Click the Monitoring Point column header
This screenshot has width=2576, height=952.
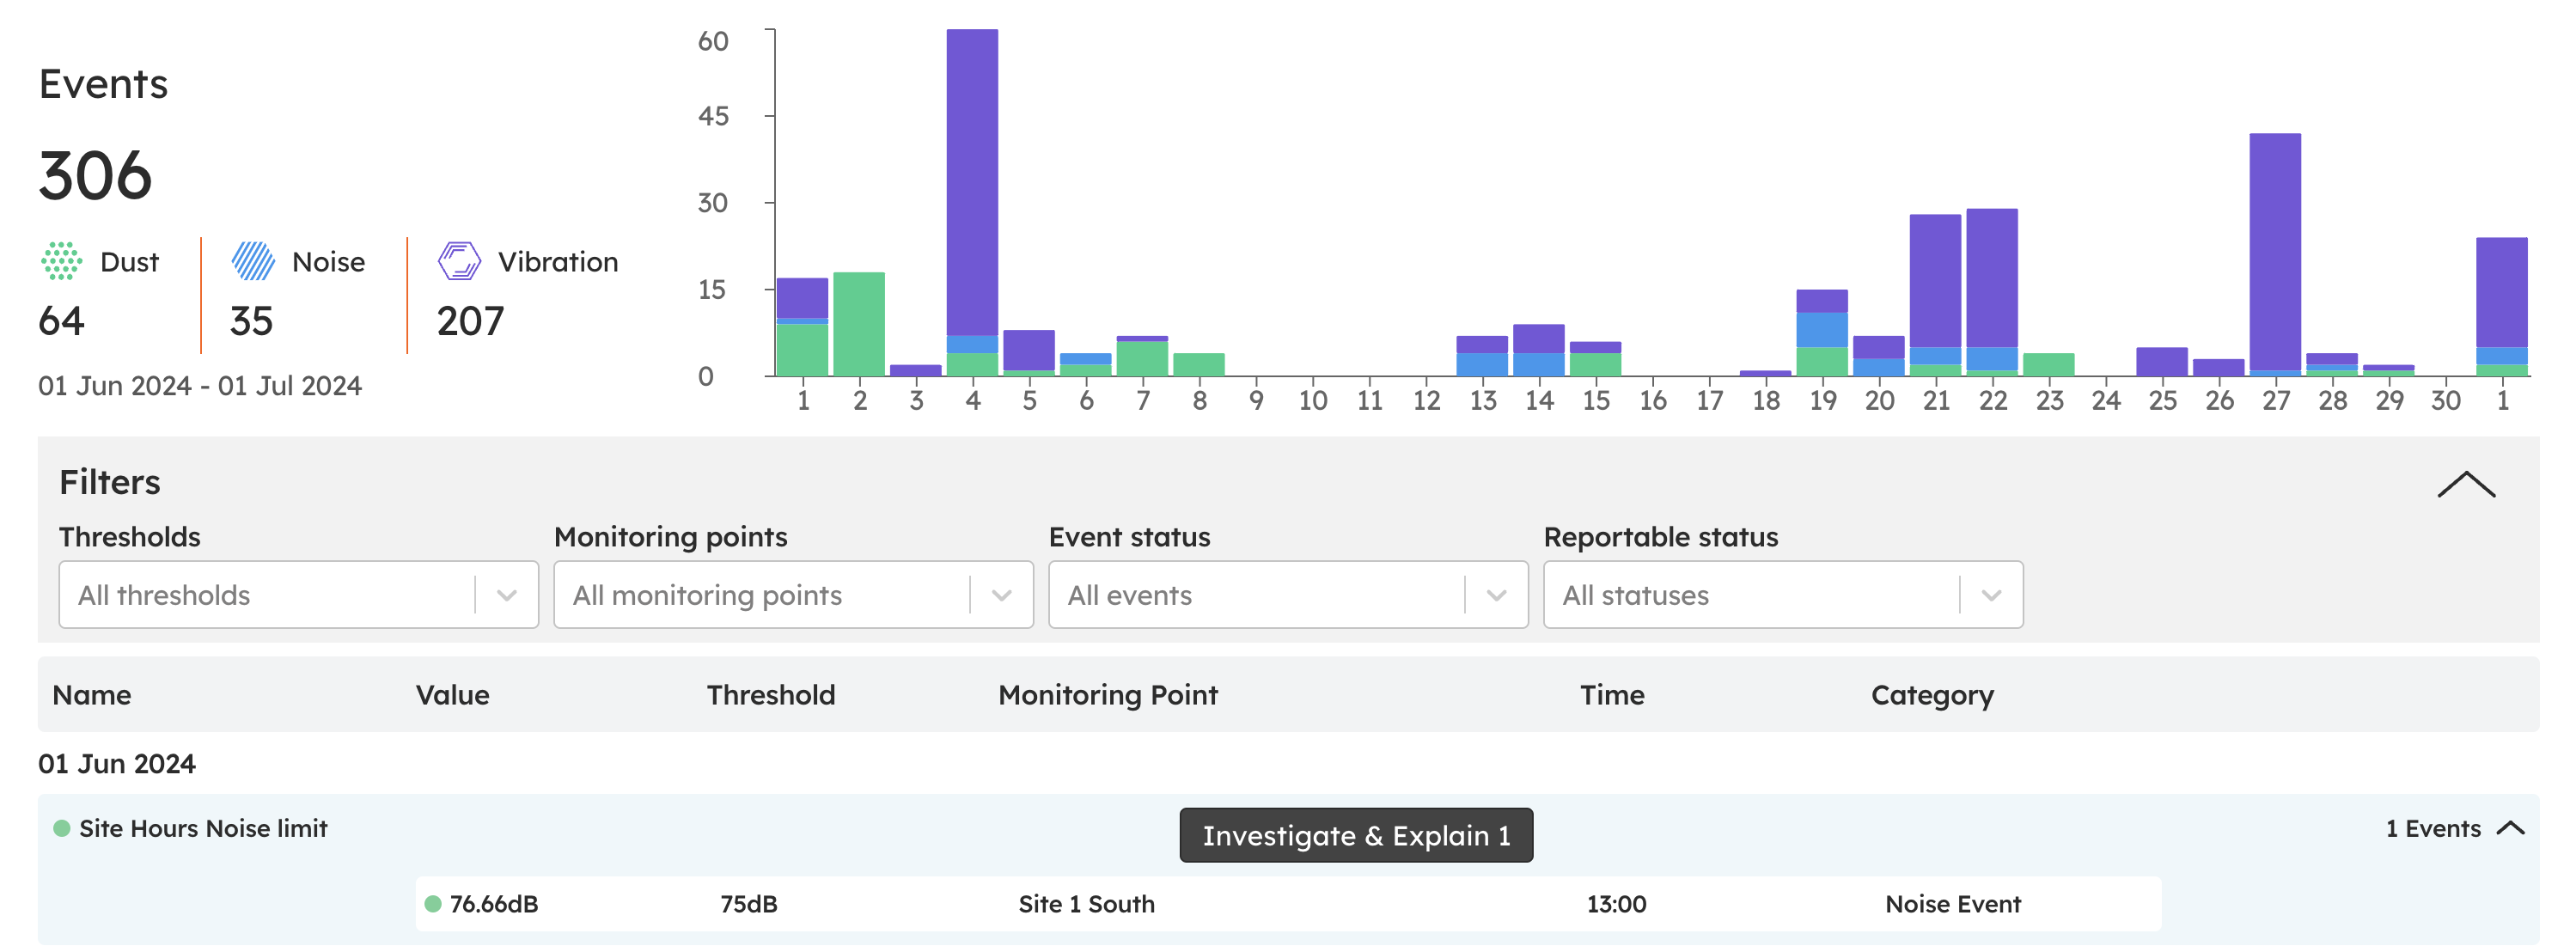[1107, 695]
